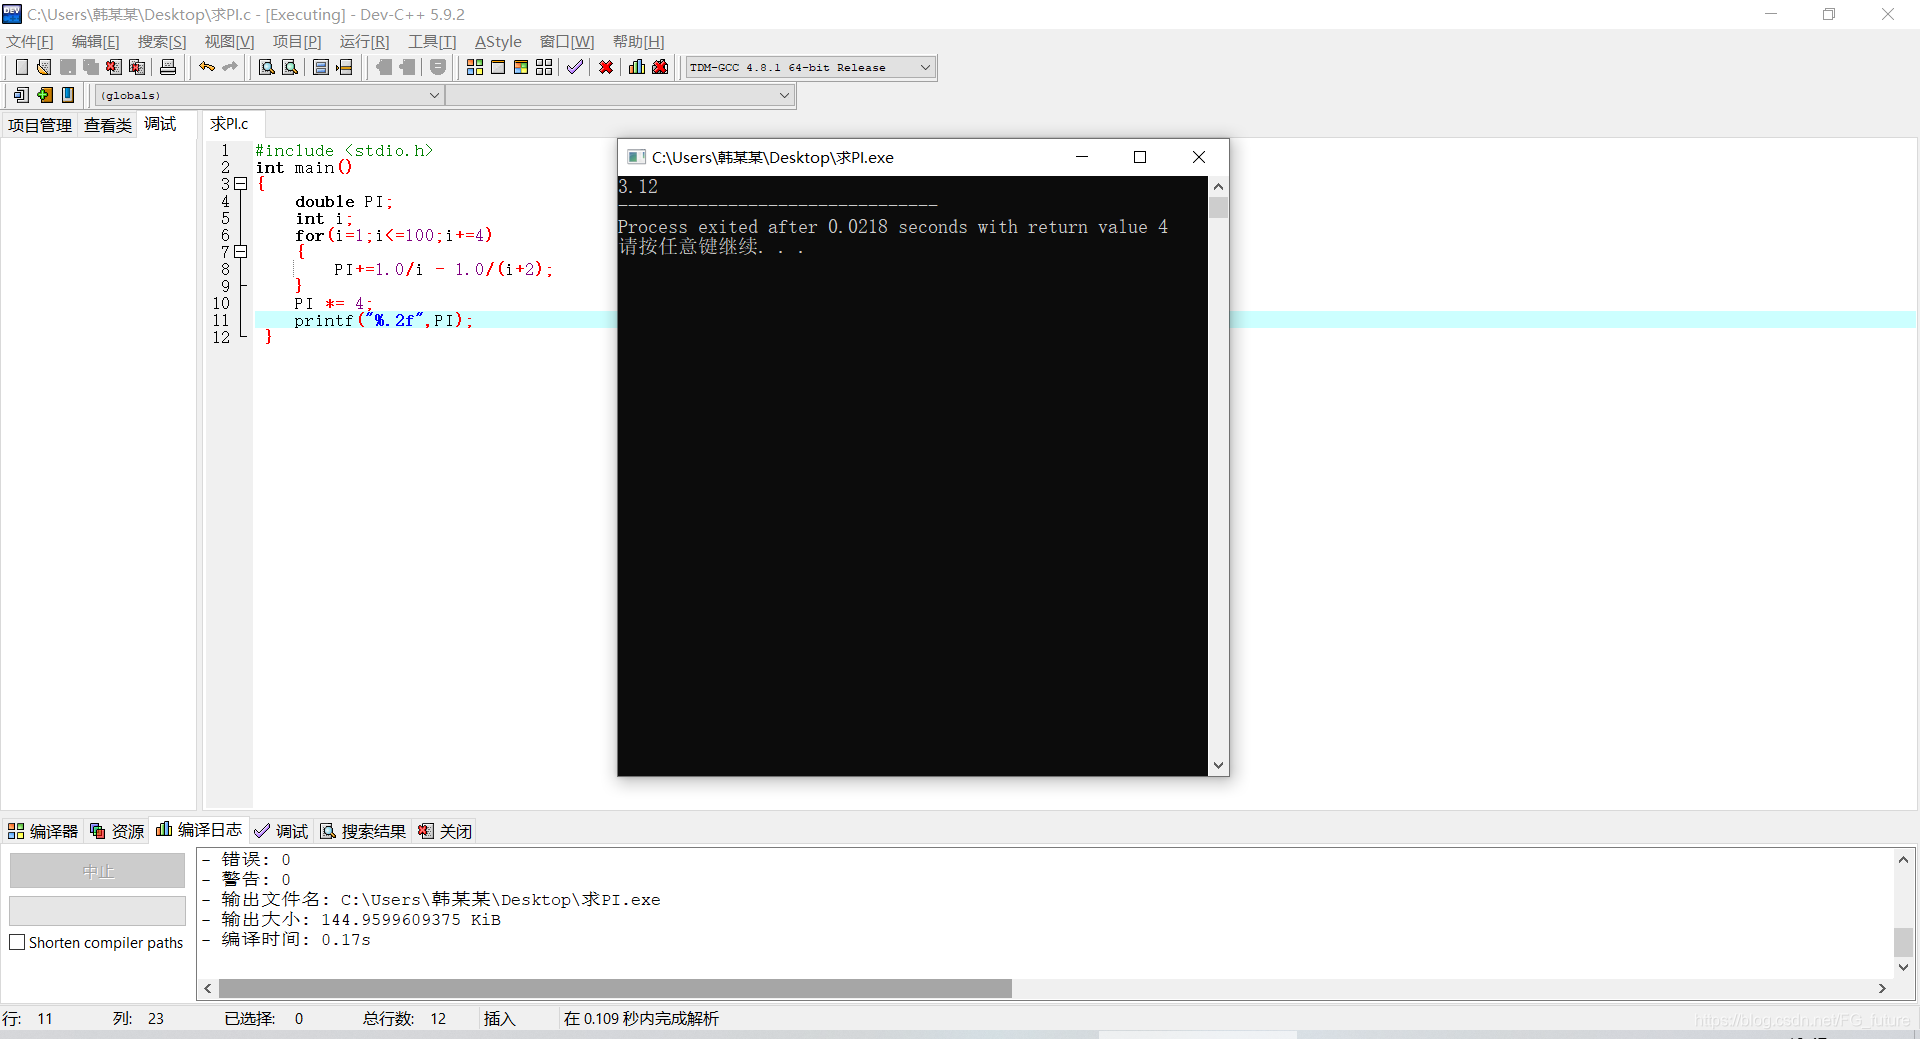Screen dimensions: 1920x1039
Task: Click the compile log scroll right arrow
Action: pos(1882,988)
